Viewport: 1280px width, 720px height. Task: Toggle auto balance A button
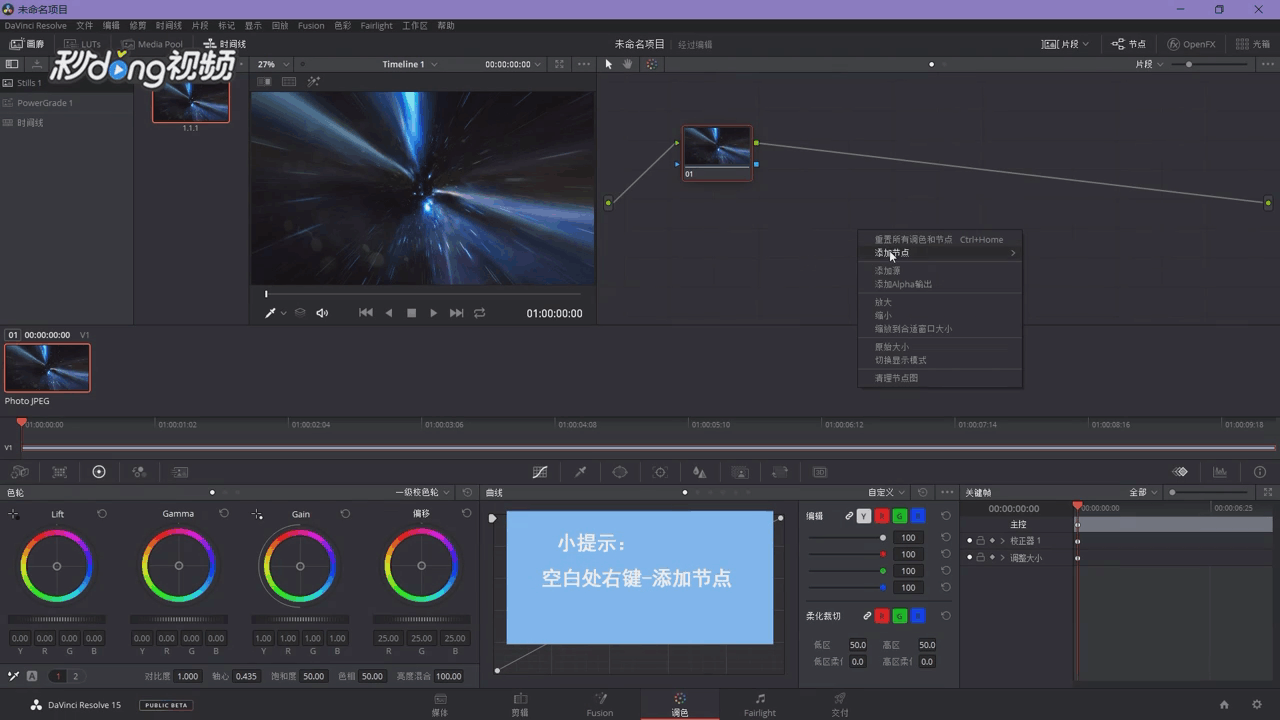32,676
